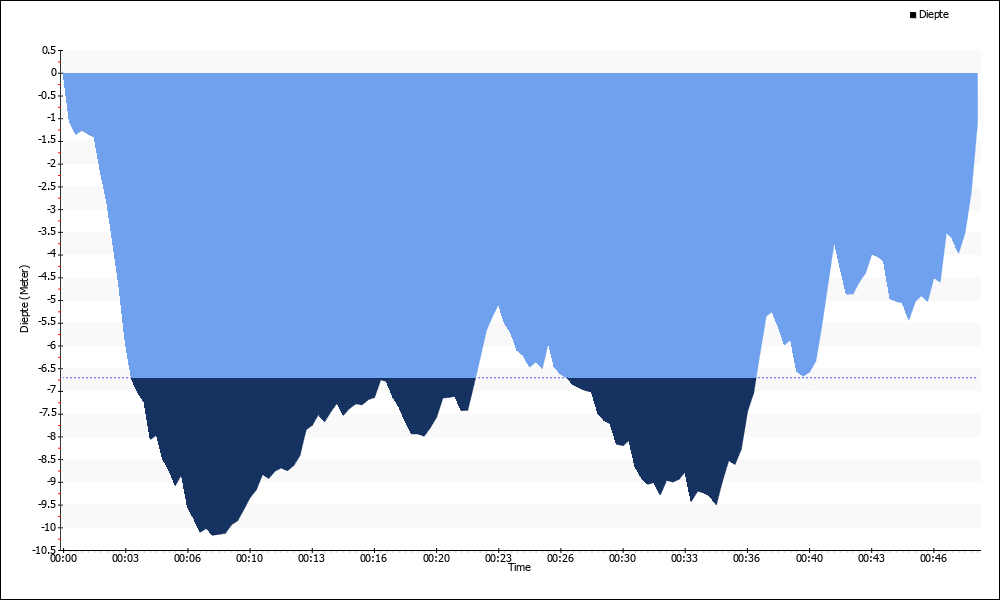Click the -5.5 depth axis label
The height and width of the screenshot is (600, 1000).
pos(48,323)
